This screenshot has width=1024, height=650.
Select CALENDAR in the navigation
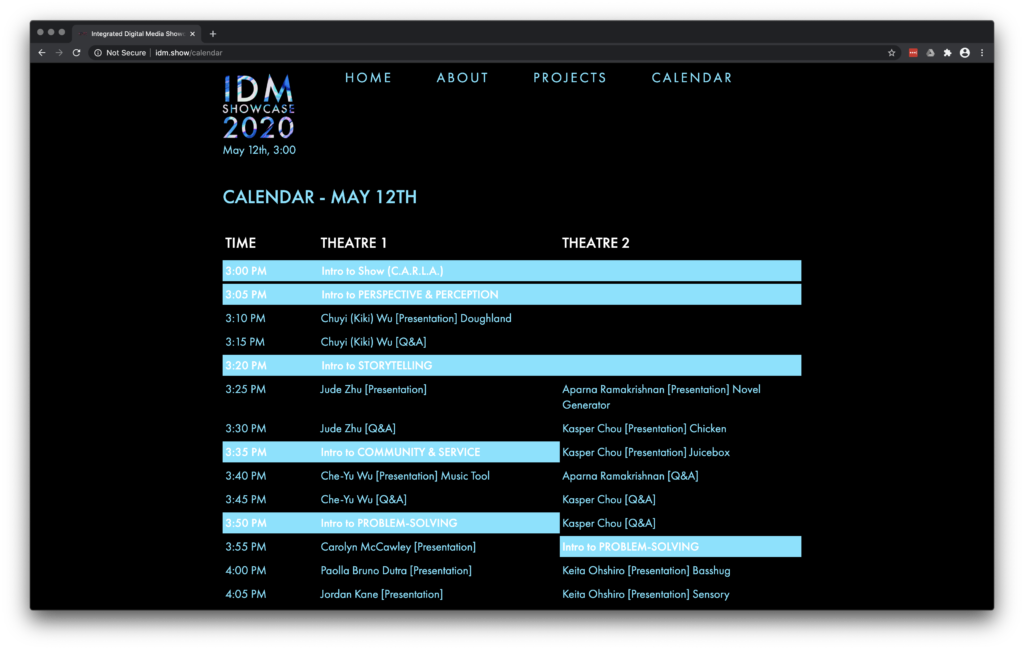691,78
